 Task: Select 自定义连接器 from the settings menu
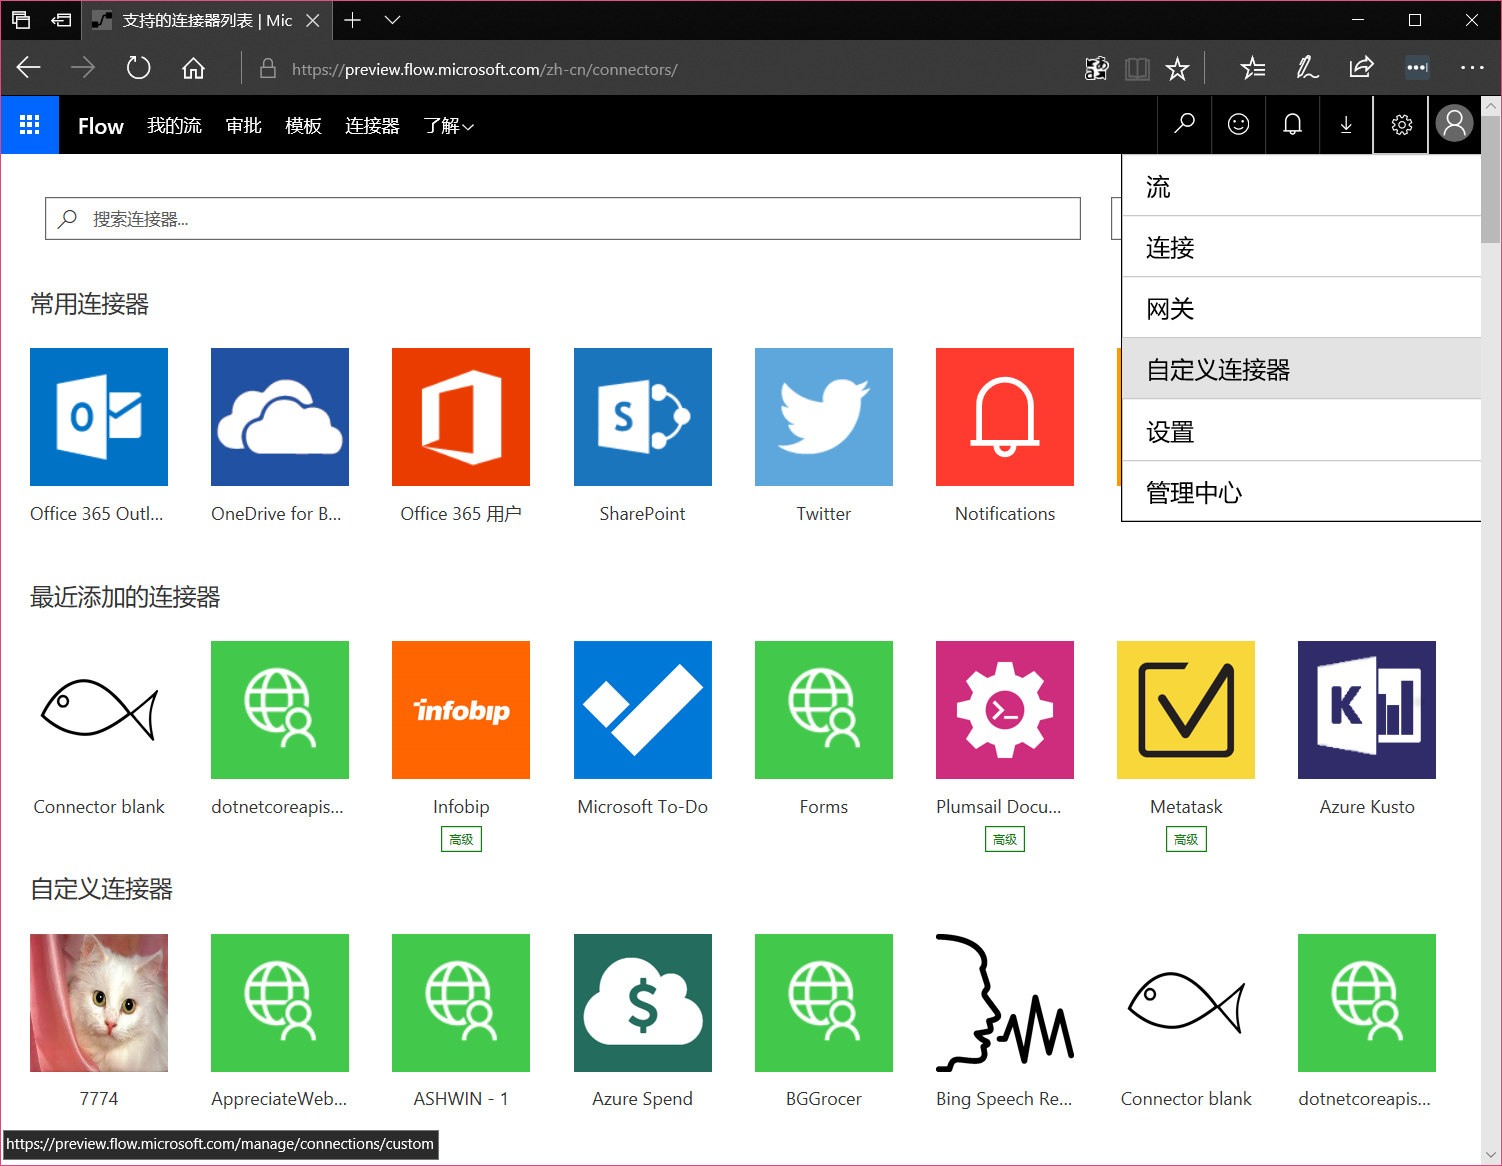click(1217, 368)
